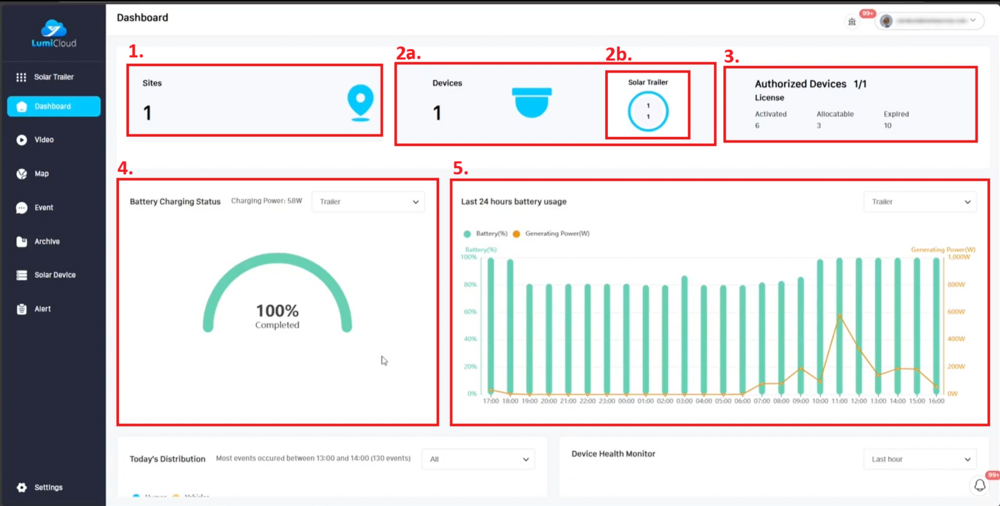Toggle the Generating Power(W) legend series
This screenshot has height=506, width=1000.
coord(551,233)
